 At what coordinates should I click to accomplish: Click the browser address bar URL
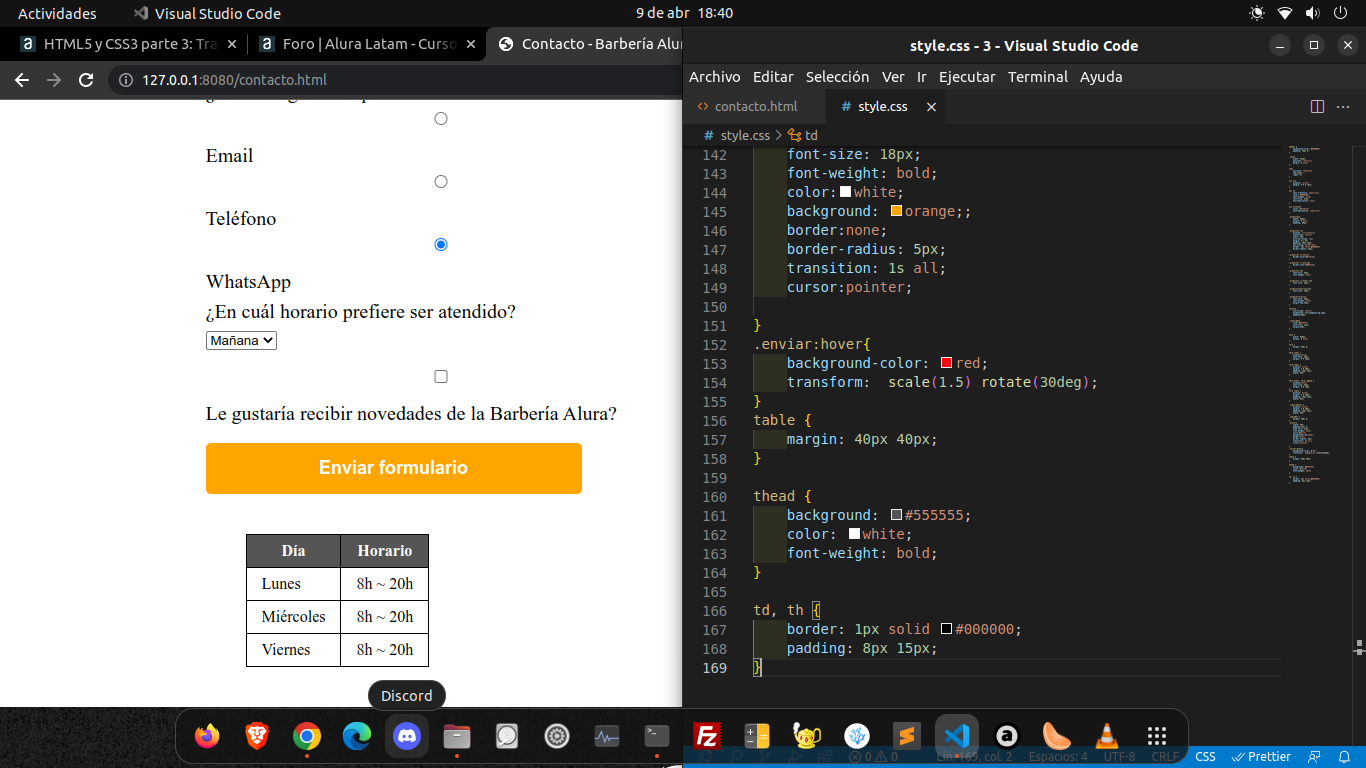234,80
